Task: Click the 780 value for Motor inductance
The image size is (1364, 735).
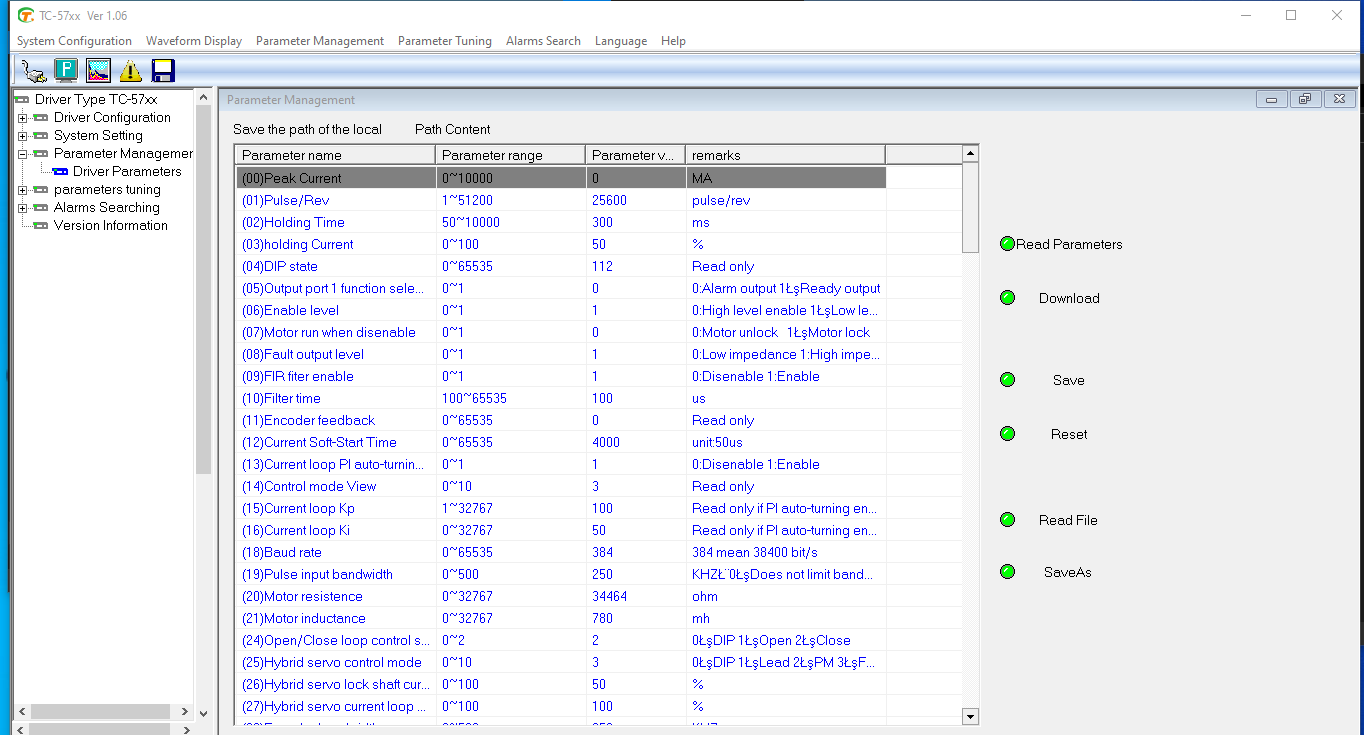Action: pyautogui.click(x=603, y=618)
